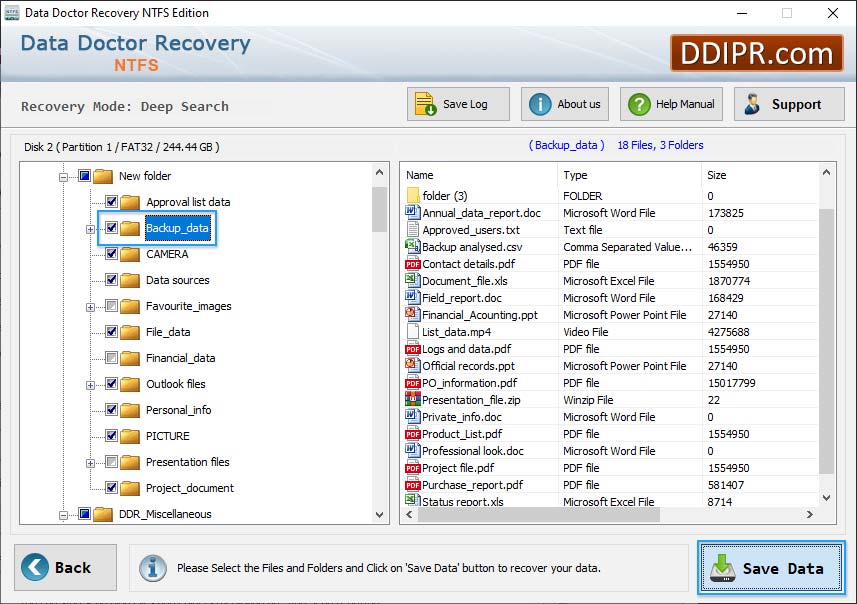
Task: Click the PDF icon for Project file.pdf
Action: click(x=413, y=468)
